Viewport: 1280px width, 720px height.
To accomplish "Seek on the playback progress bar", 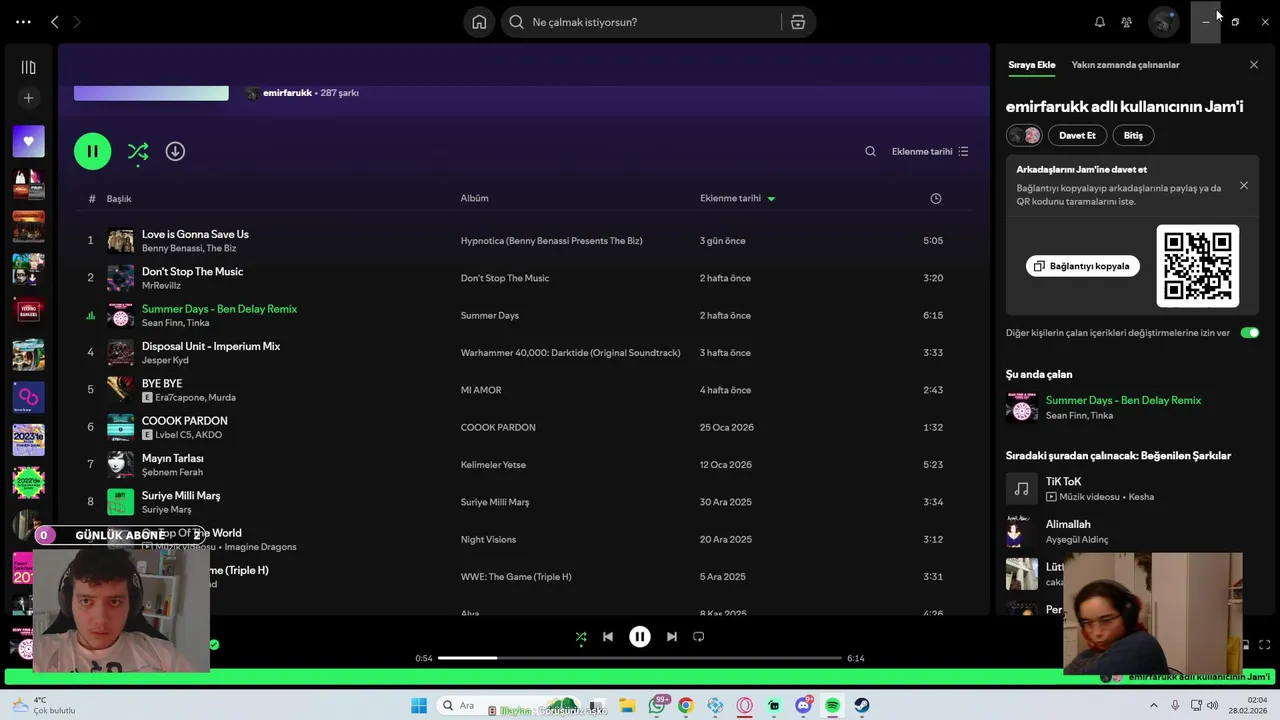I will (640, 658).
